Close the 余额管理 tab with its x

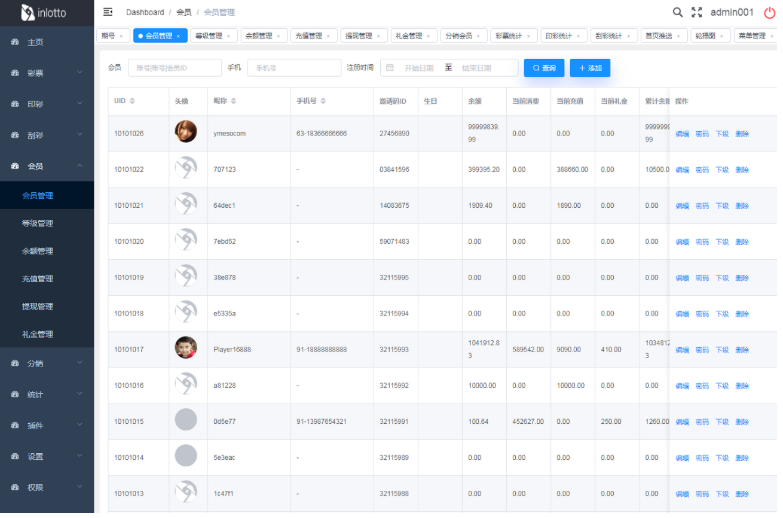point(279,36)
